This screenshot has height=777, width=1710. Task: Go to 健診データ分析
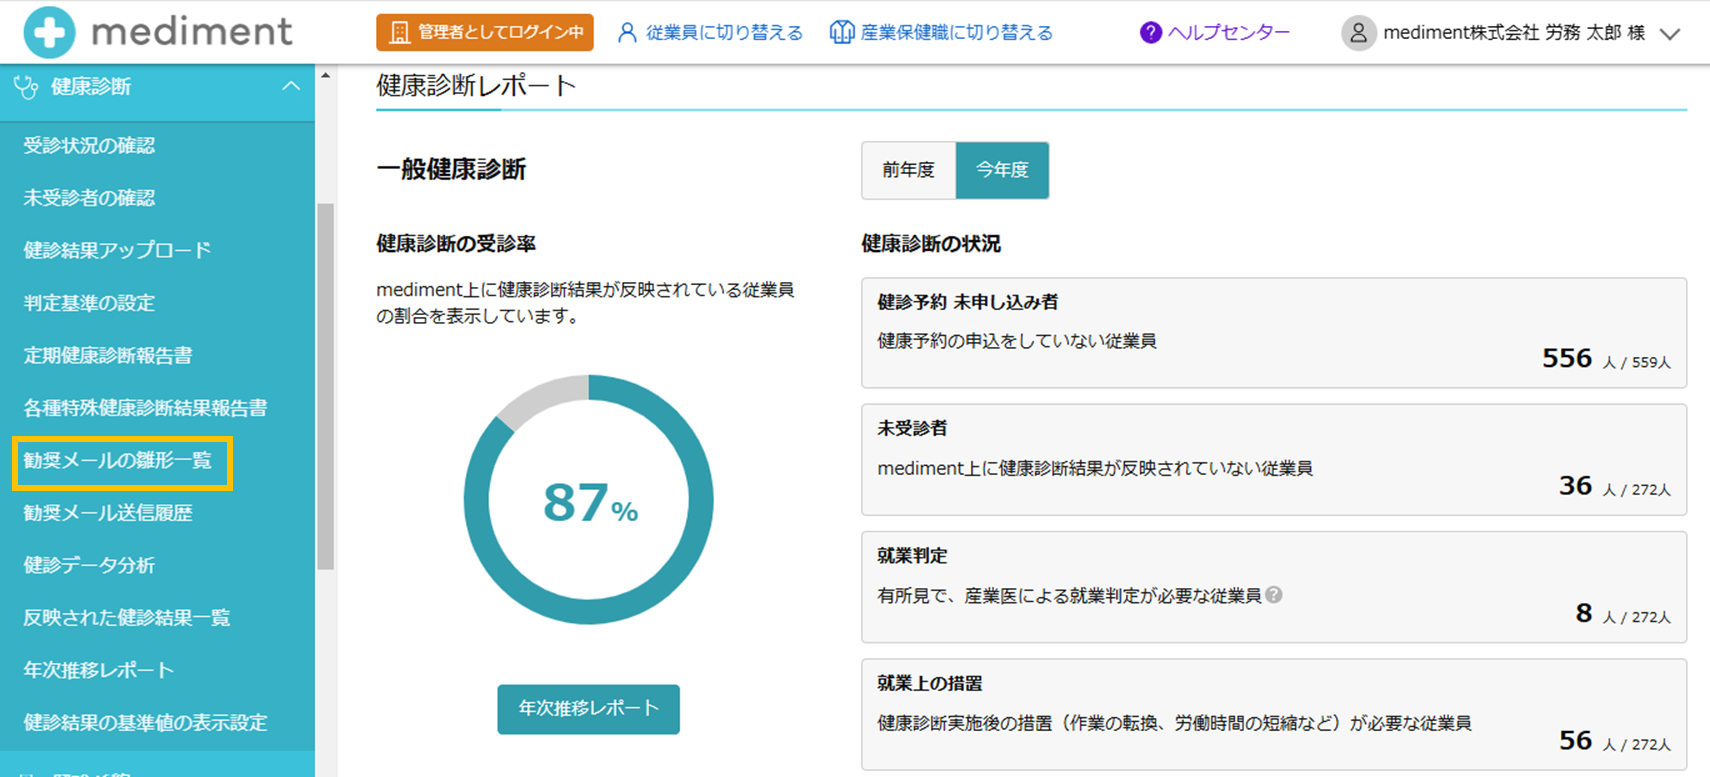90,565
